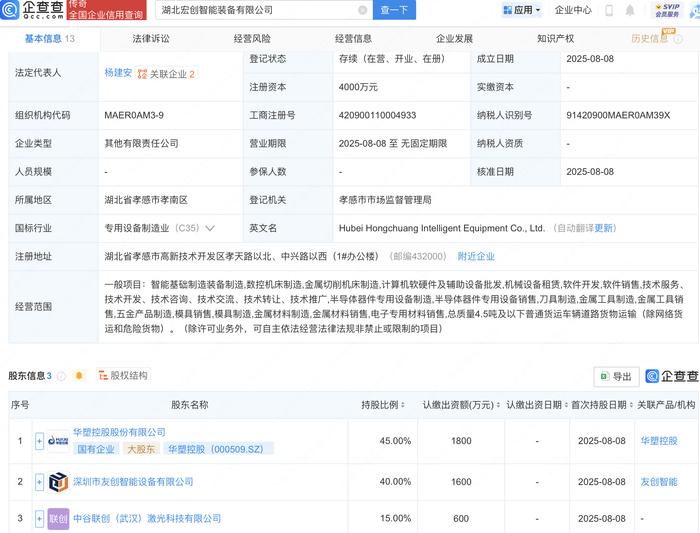
Task: Expand the 专用设备制造业 industry chevron
Action: pyautogui.click(x=210, y=228)
